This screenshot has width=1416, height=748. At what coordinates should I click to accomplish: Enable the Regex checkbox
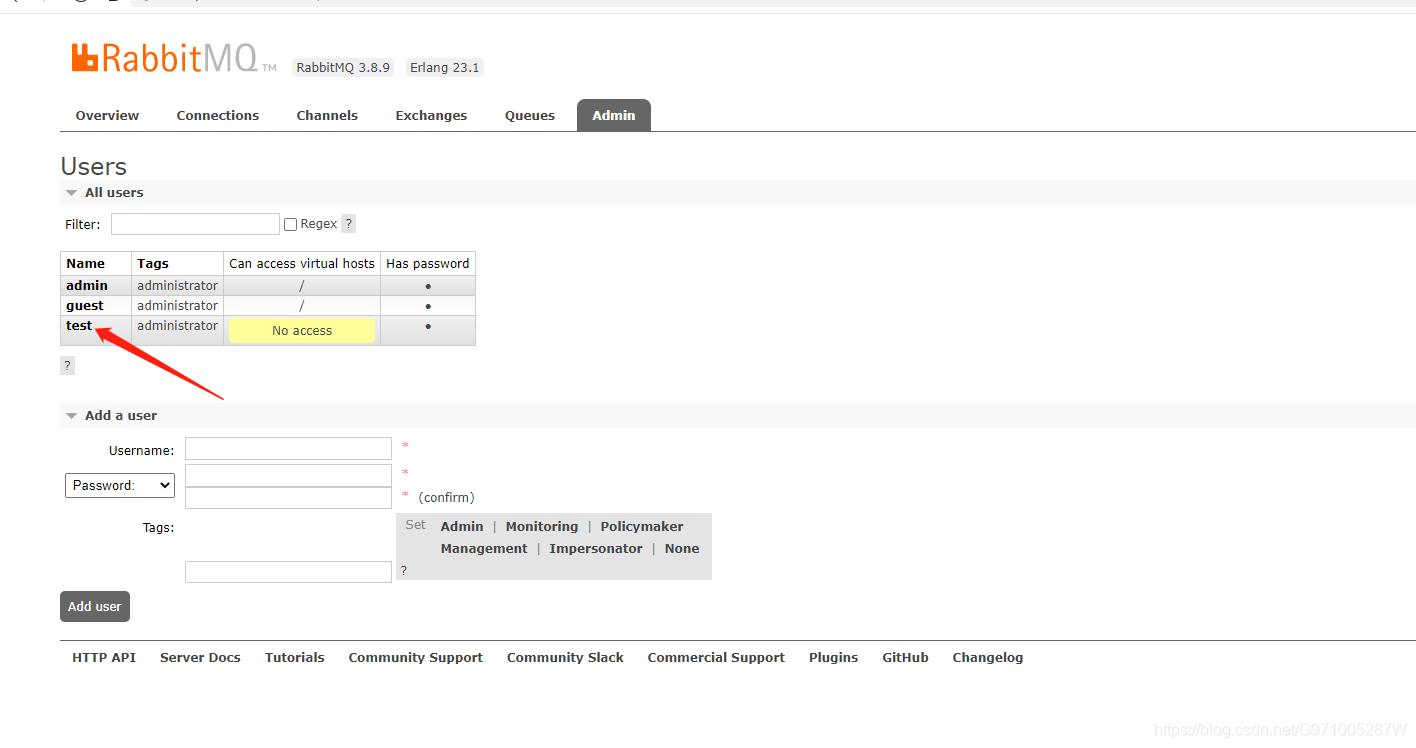(289, 223)
